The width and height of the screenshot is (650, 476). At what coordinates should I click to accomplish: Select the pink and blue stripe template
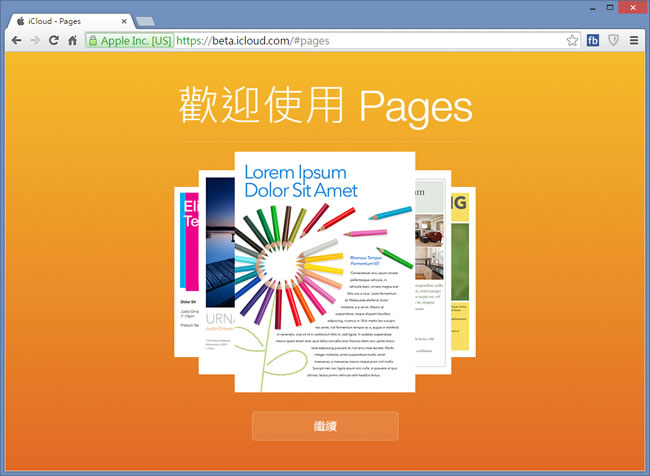click(x=187, y=272)
